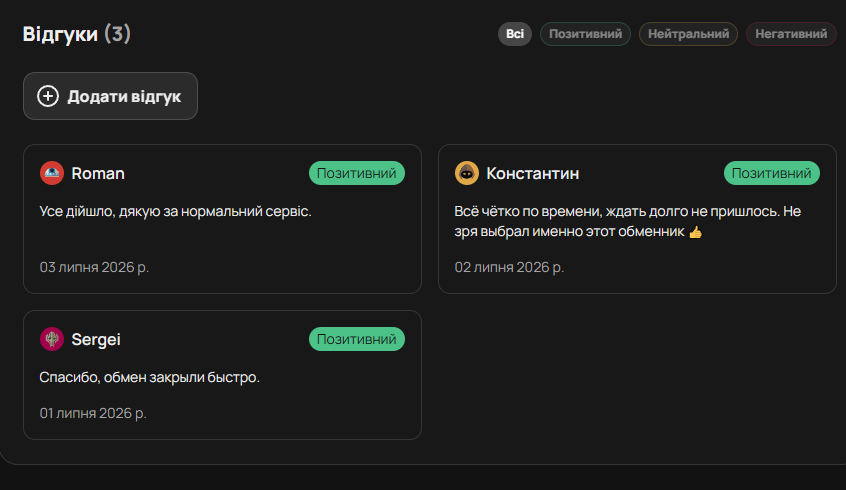Click the text 'Усе дійшло, дякую за нормальний сервіс.'
This screenshot has height=490, width=846.
[175, 211]
